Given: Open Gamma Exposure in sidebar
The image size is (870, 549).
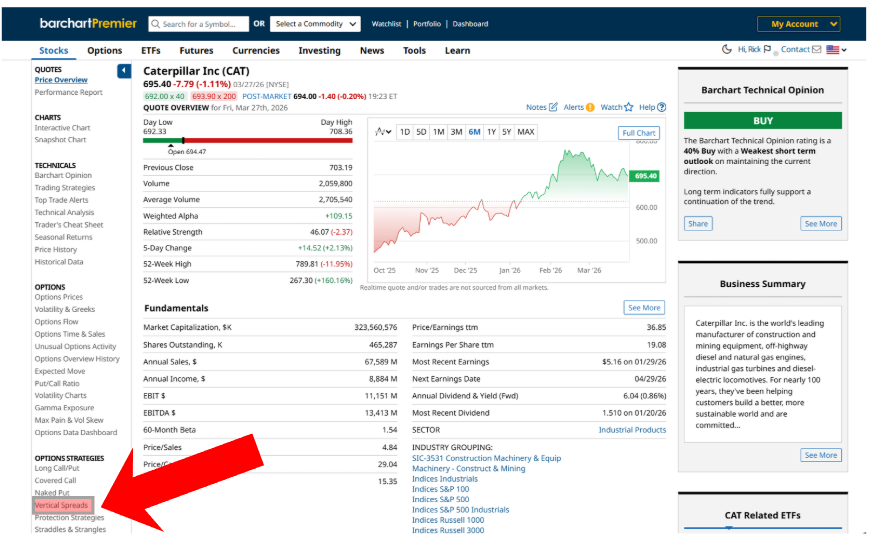Looking at the screenshot, I should pos(64,407).
